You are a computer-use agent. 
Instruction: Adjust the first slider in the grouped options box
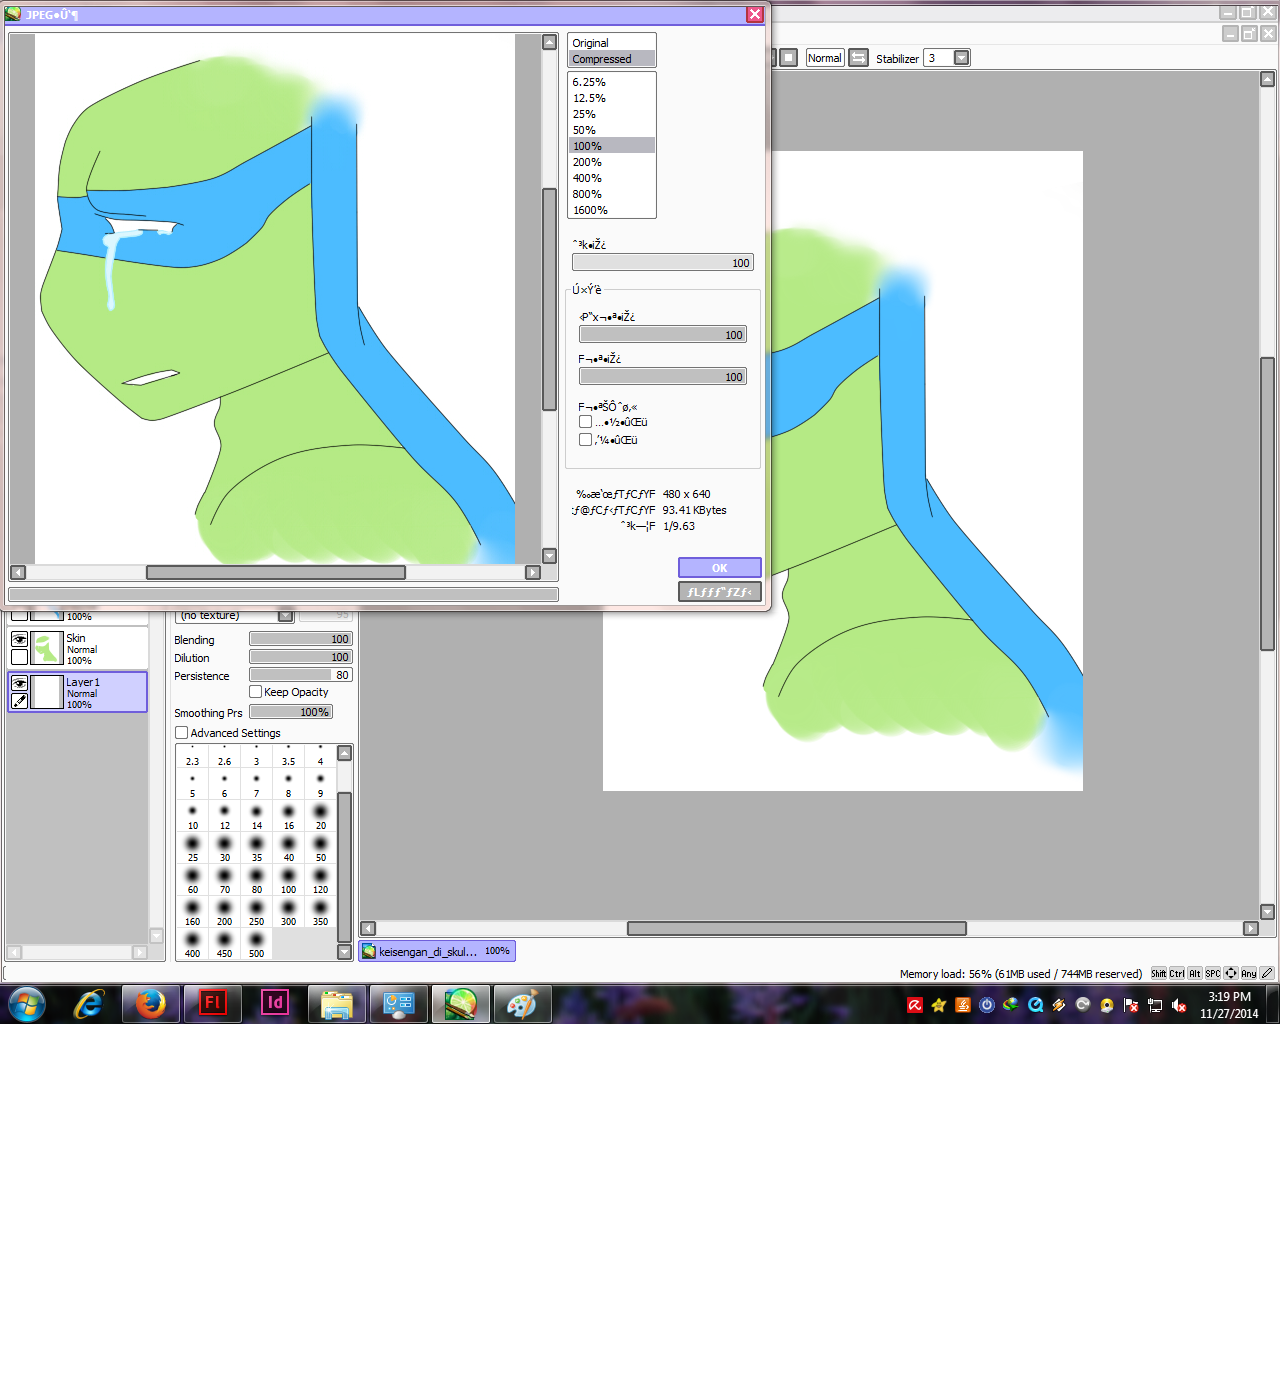tap(662, 335)
